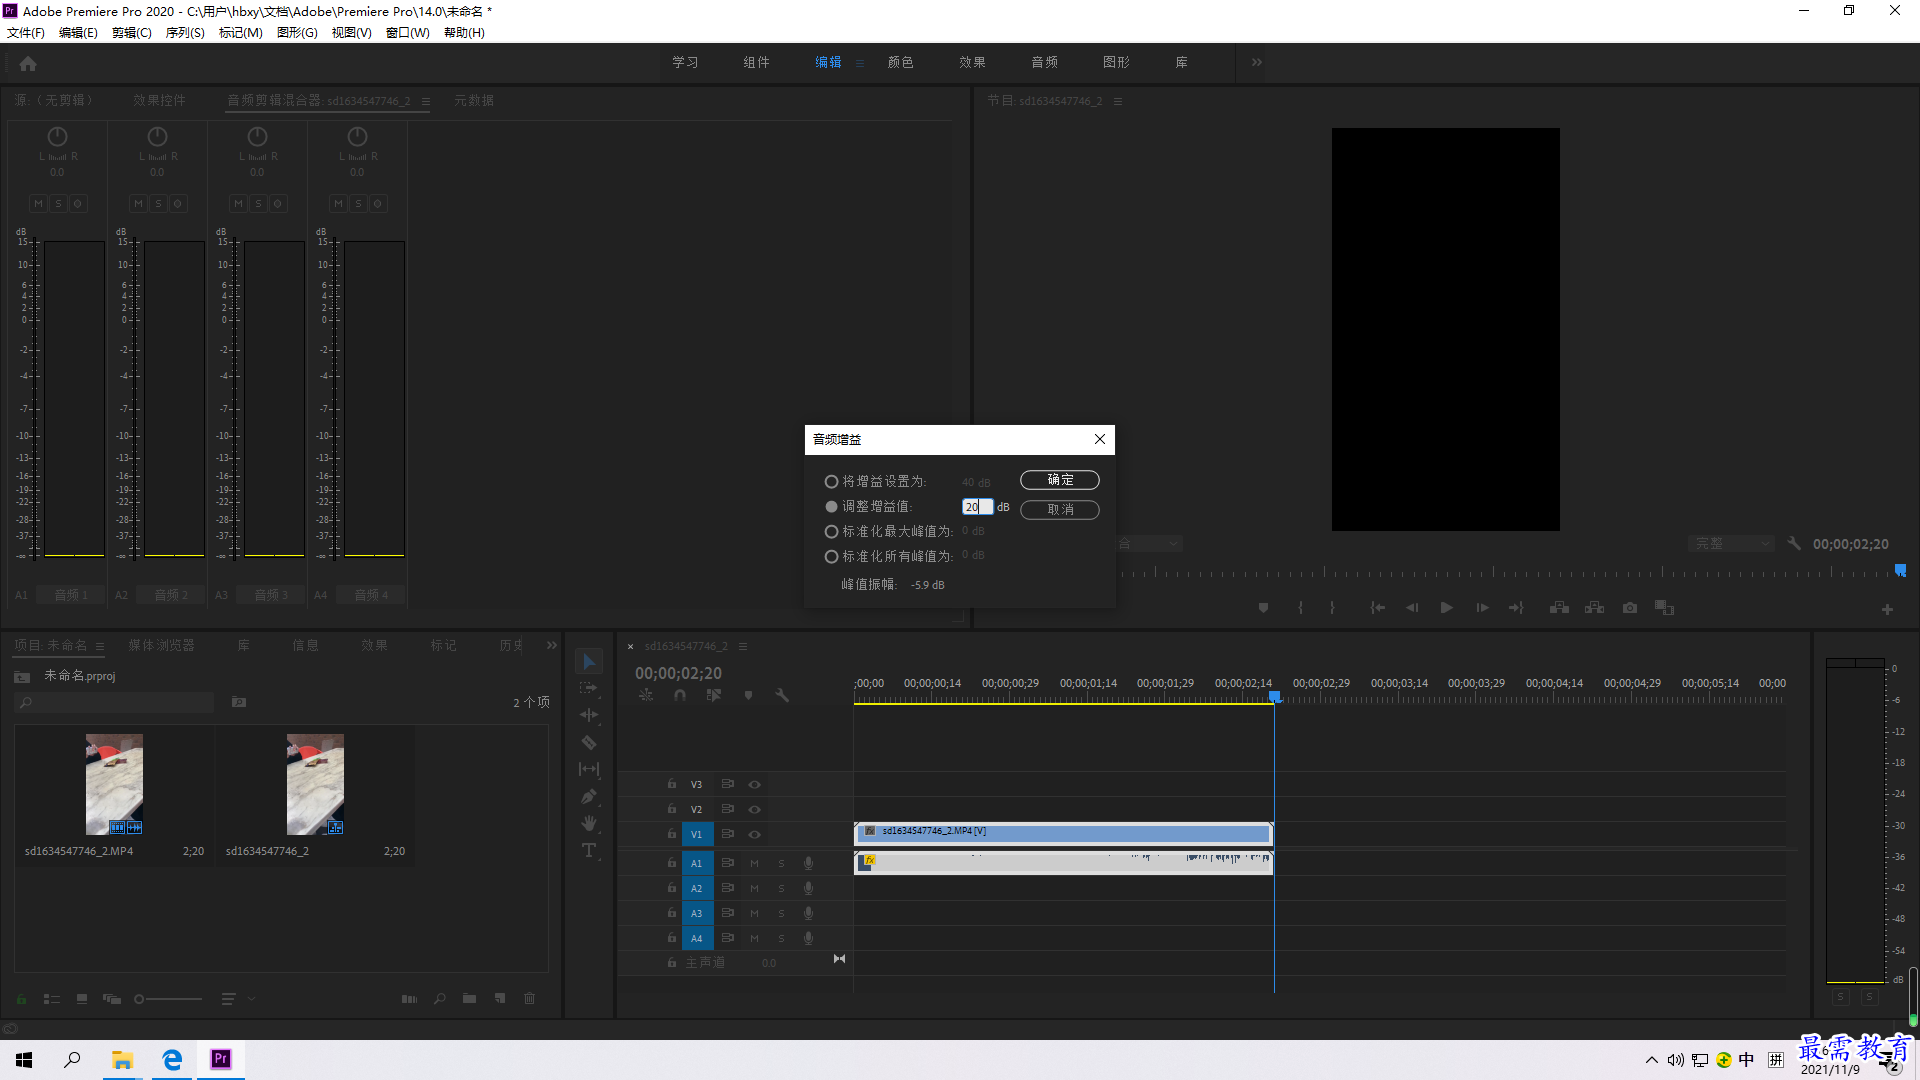Cancel audio gain dialog with 取消
Viewport: 1920px width, 1080px height.
(x=1060, y=510)
